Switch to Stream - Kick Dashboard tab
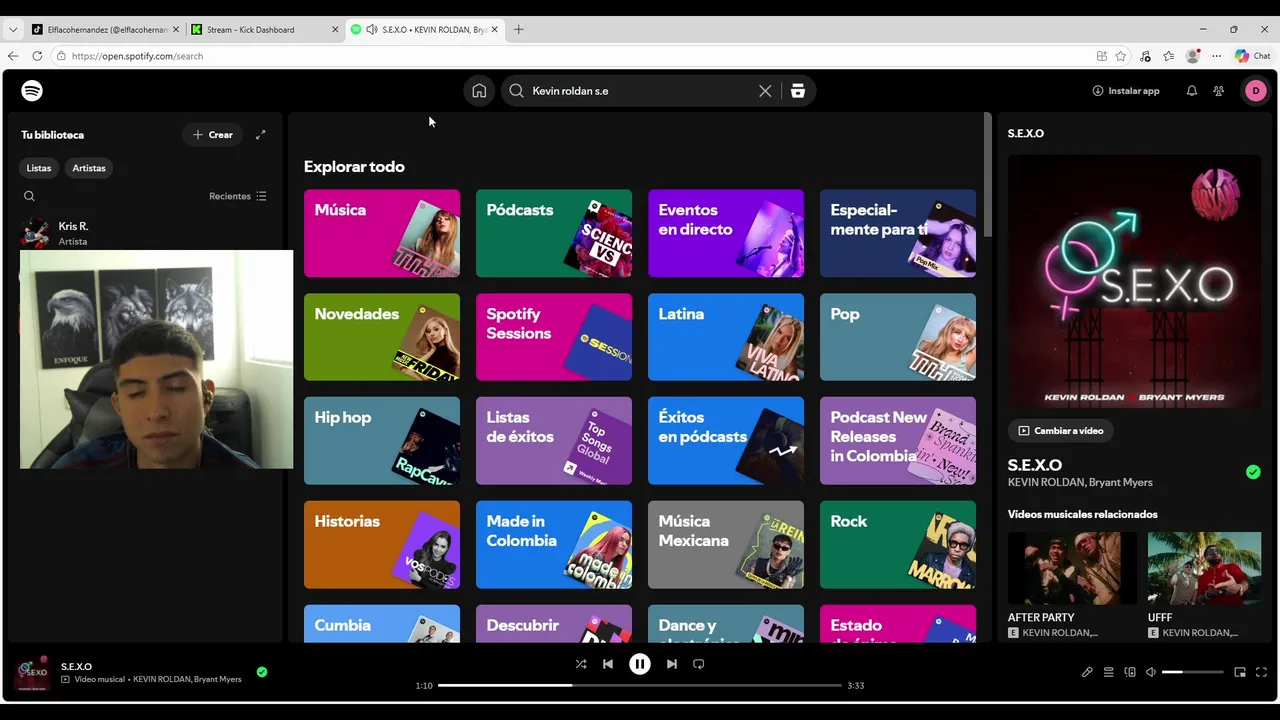 click(x=265, y=30)
